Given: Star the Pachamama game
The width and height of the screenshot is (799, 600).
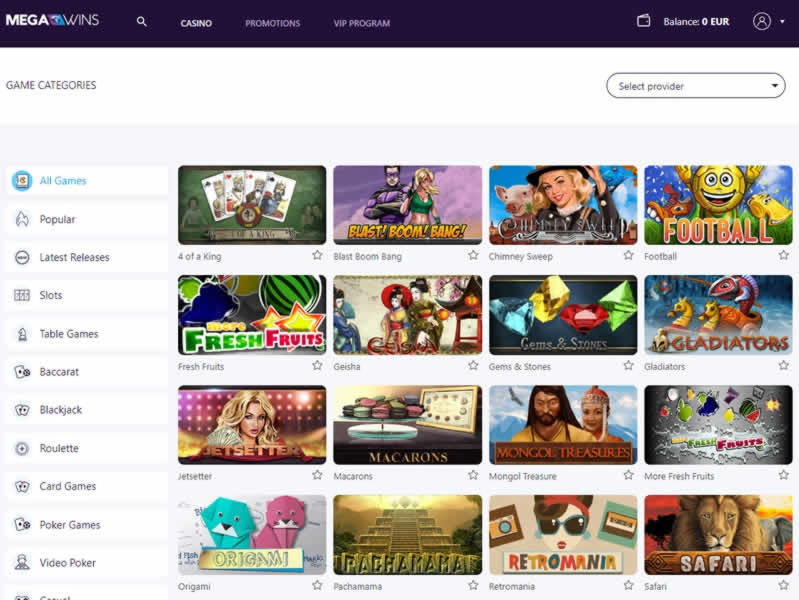Looking at the screenshot, I should [x=473, y=585].
